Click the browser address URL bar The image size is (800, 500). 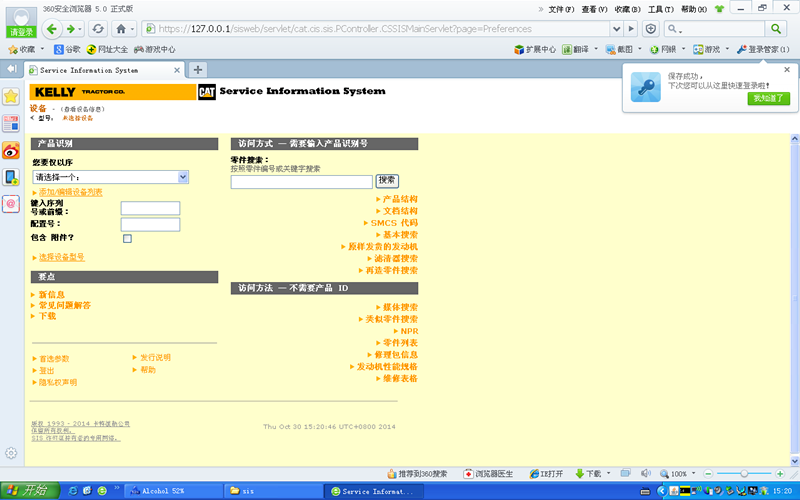click(x=378, y=29)
